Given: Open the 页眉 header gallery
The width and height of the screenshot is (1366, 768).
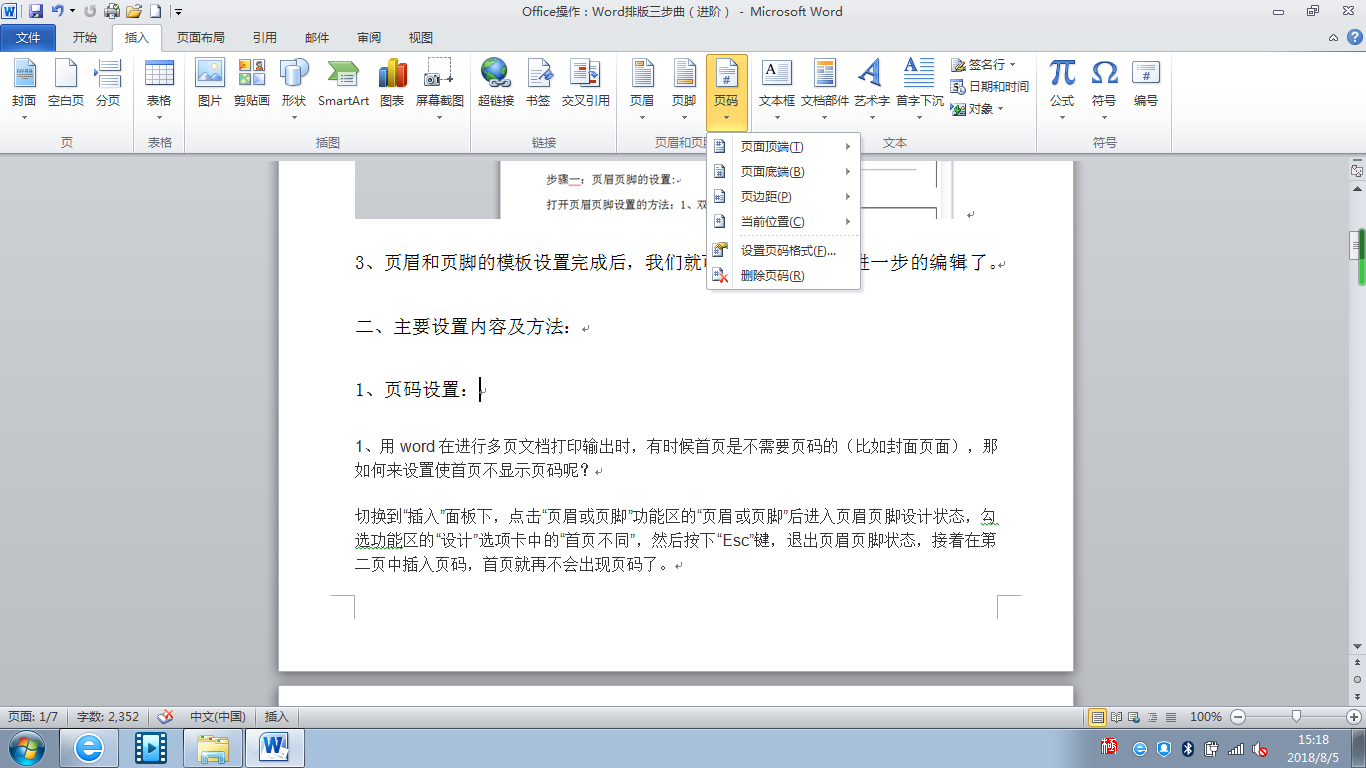Looking at the screenshot, I should tap(642, 90).
